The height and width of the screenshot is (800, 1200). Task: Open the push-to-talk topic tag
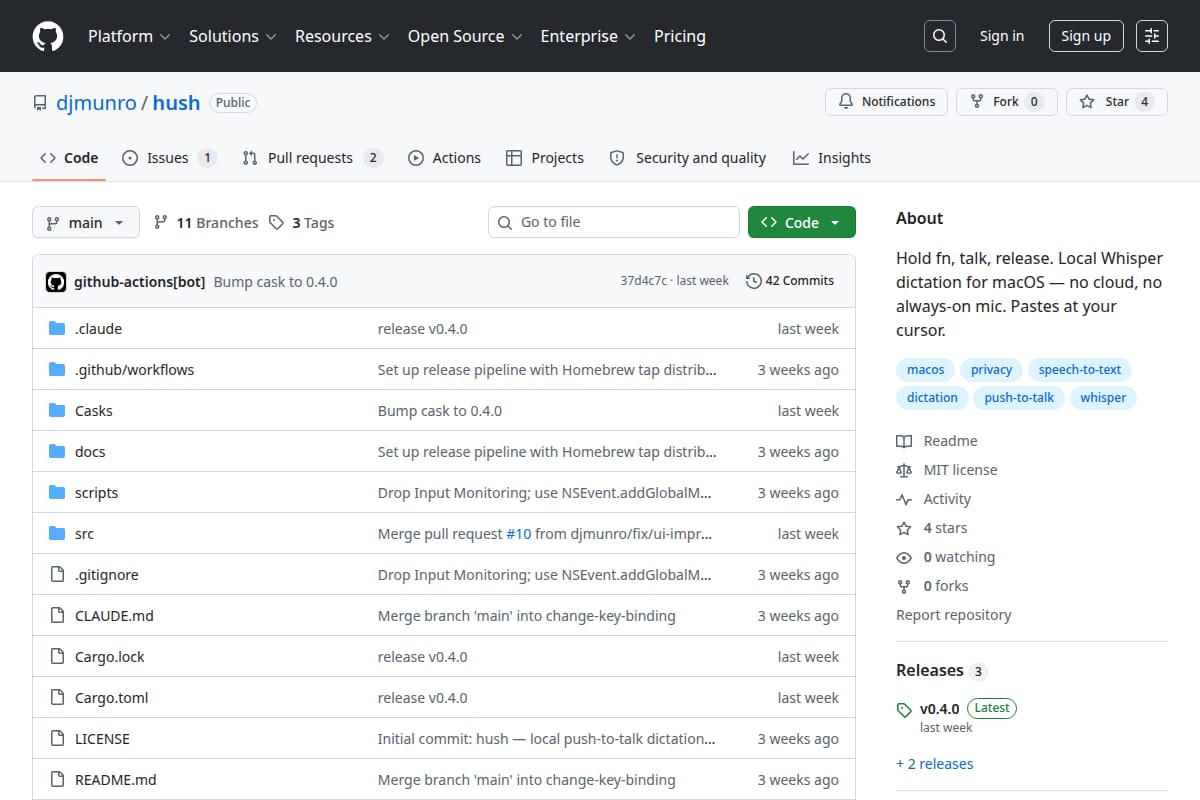1019,398
